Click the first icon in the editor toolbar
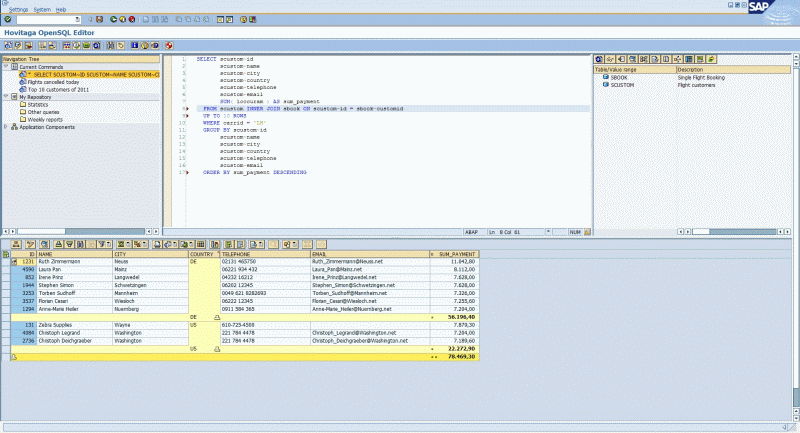This screenshot has height=433, width=800. 9,45
